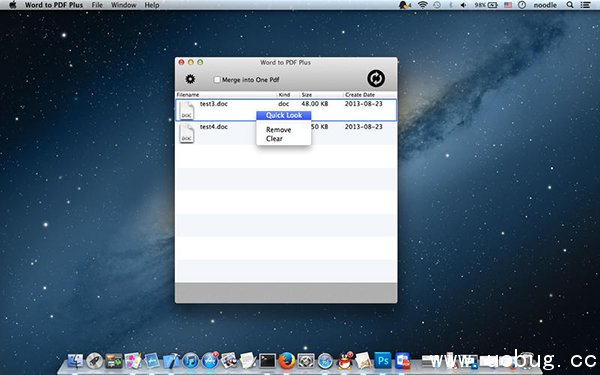Open Notification Center list icon
The image size is (600, 375).
pyautogui.click(x=585, y=5)
